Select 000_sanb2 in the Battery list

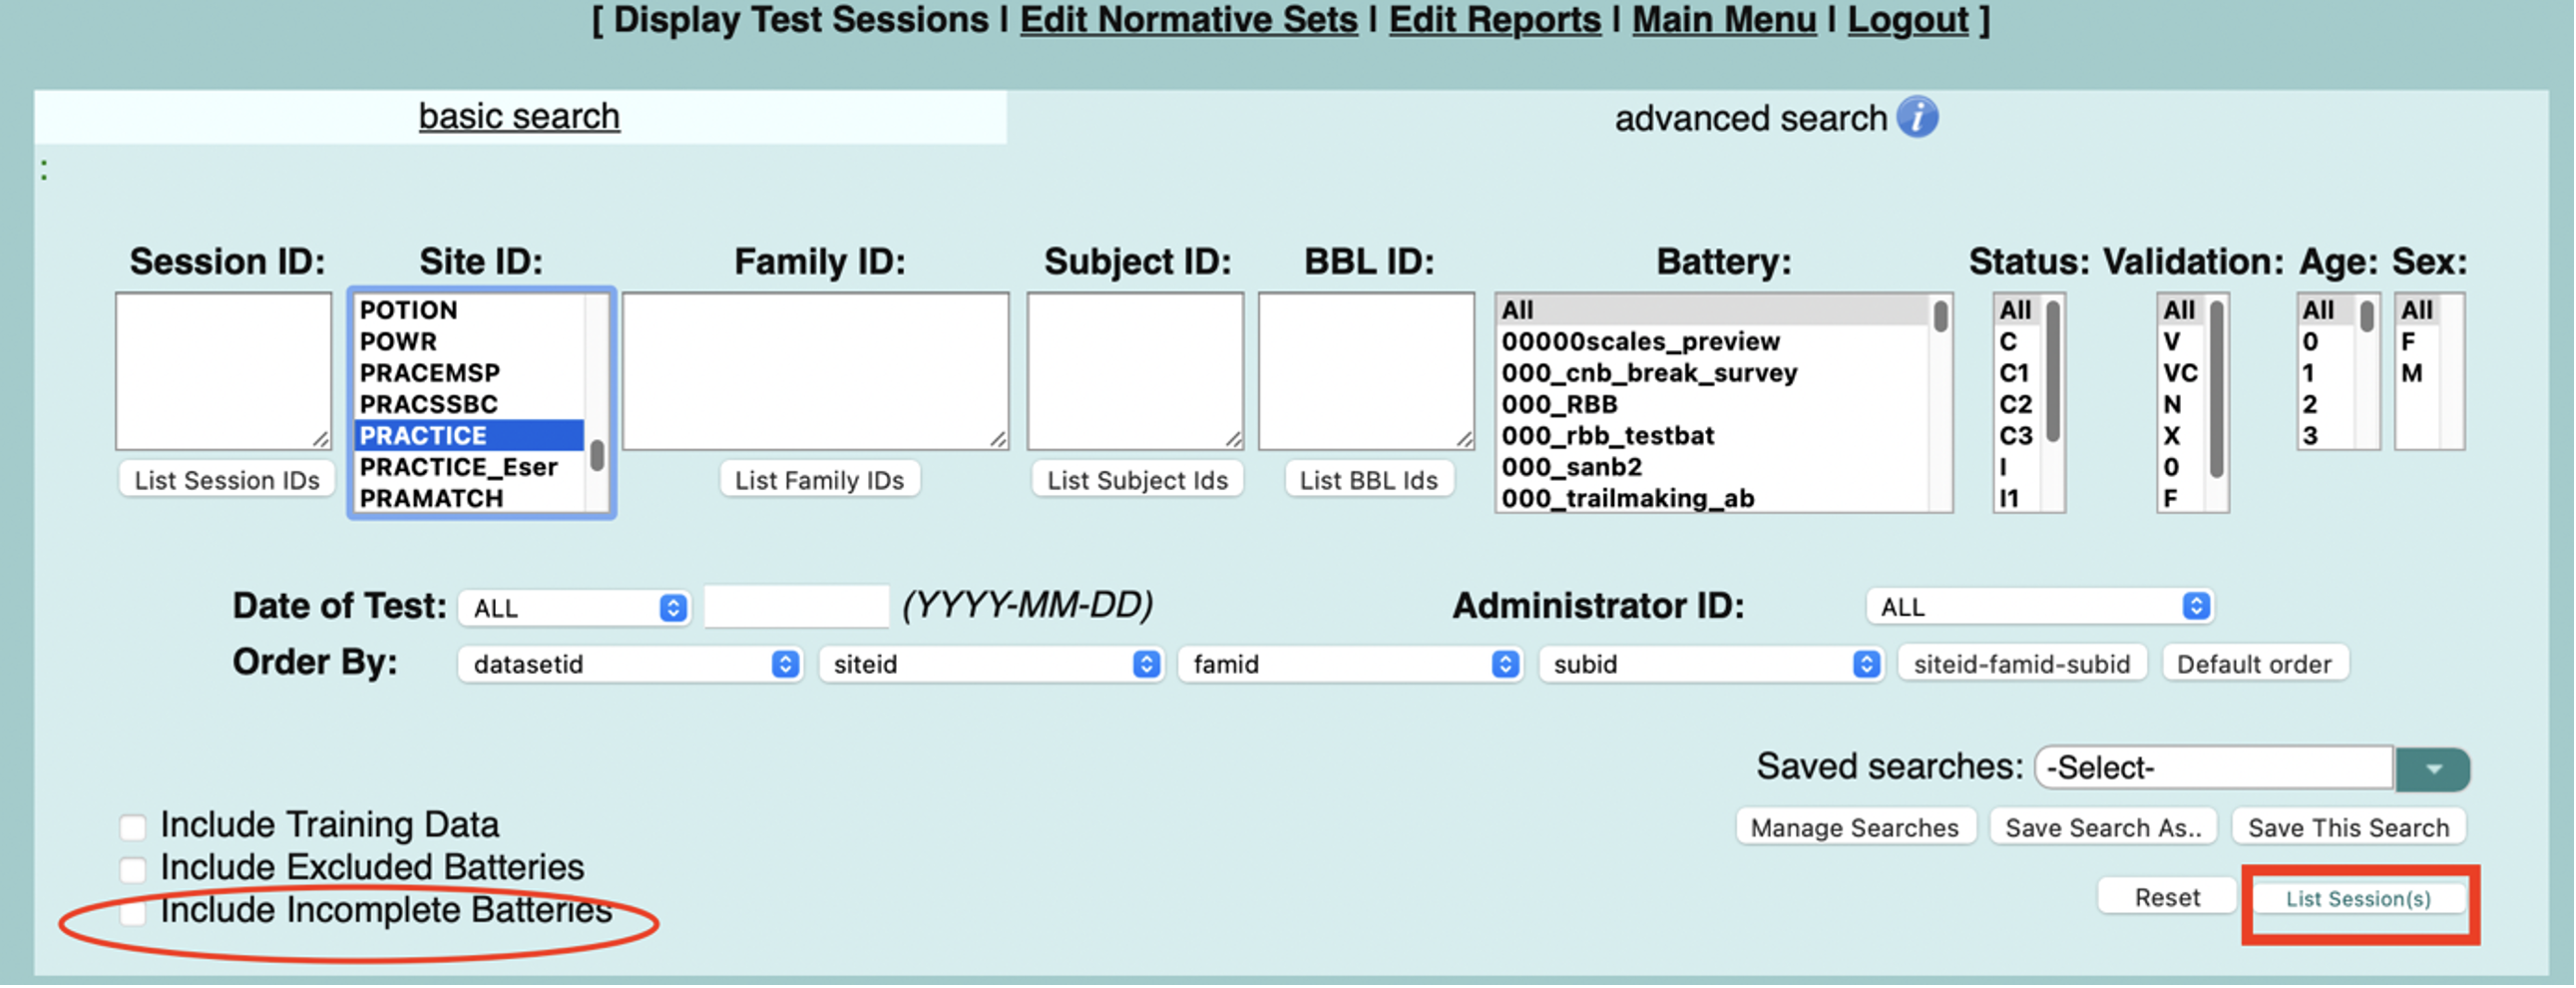tap(1713, 468)
